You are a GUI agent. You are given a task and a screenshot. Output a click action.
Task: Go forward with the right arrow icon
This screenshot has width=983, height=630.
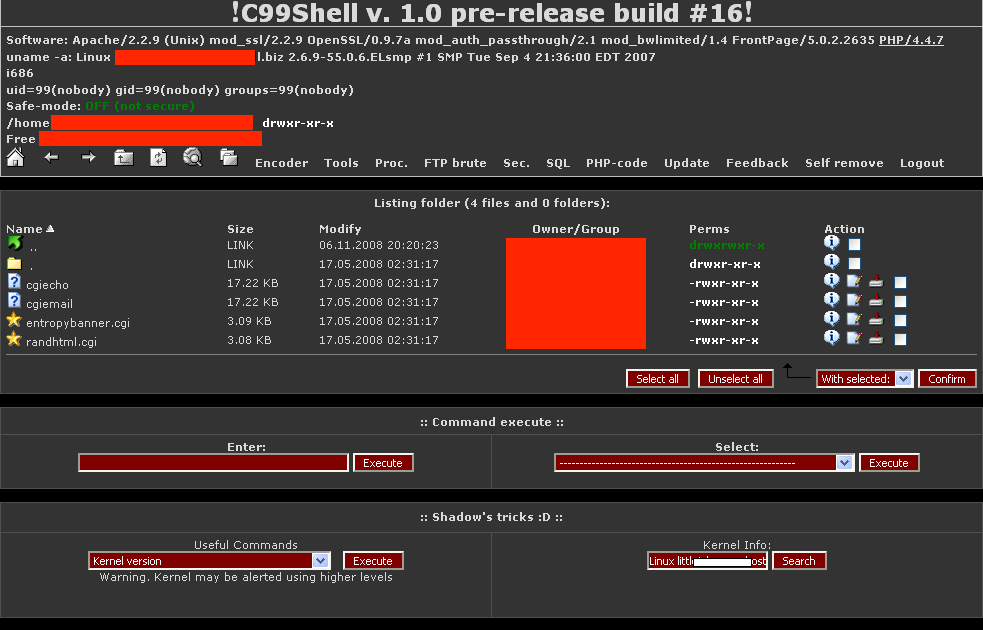tap(88, 157)
